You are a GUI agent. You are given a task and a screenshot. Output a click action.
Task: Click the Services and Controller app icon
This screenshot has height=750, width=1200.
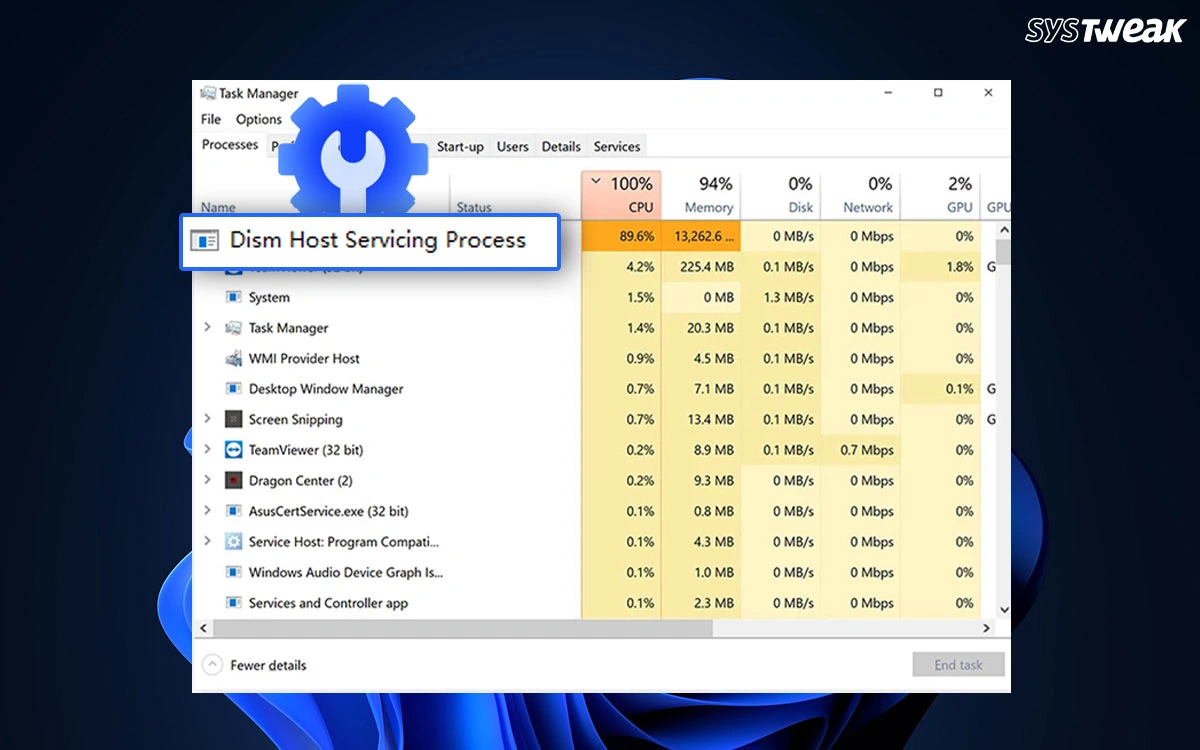(232, 603)
